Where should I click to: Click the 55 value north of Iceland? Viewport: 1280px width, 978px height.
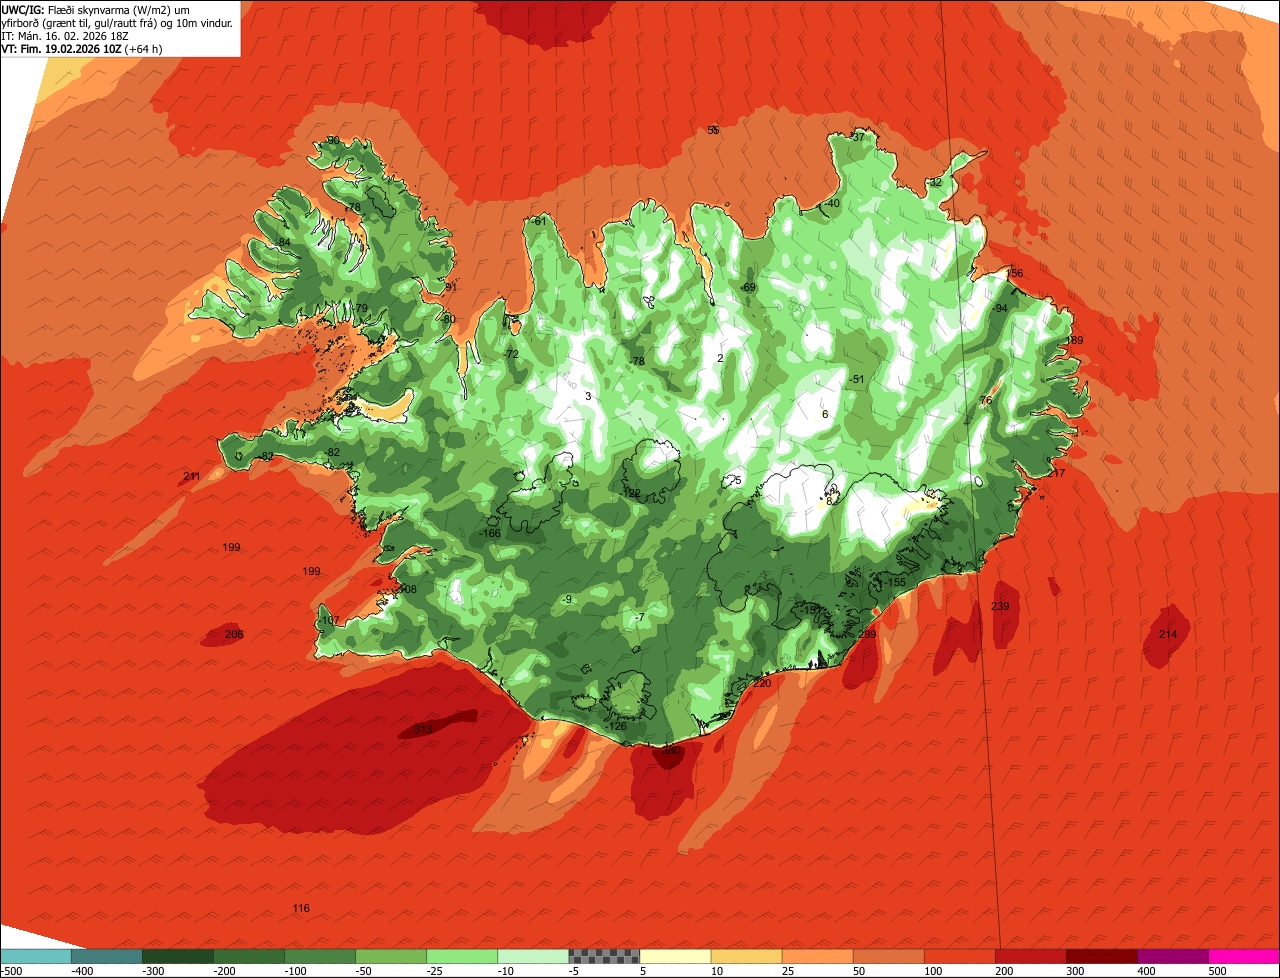point(713,130)
